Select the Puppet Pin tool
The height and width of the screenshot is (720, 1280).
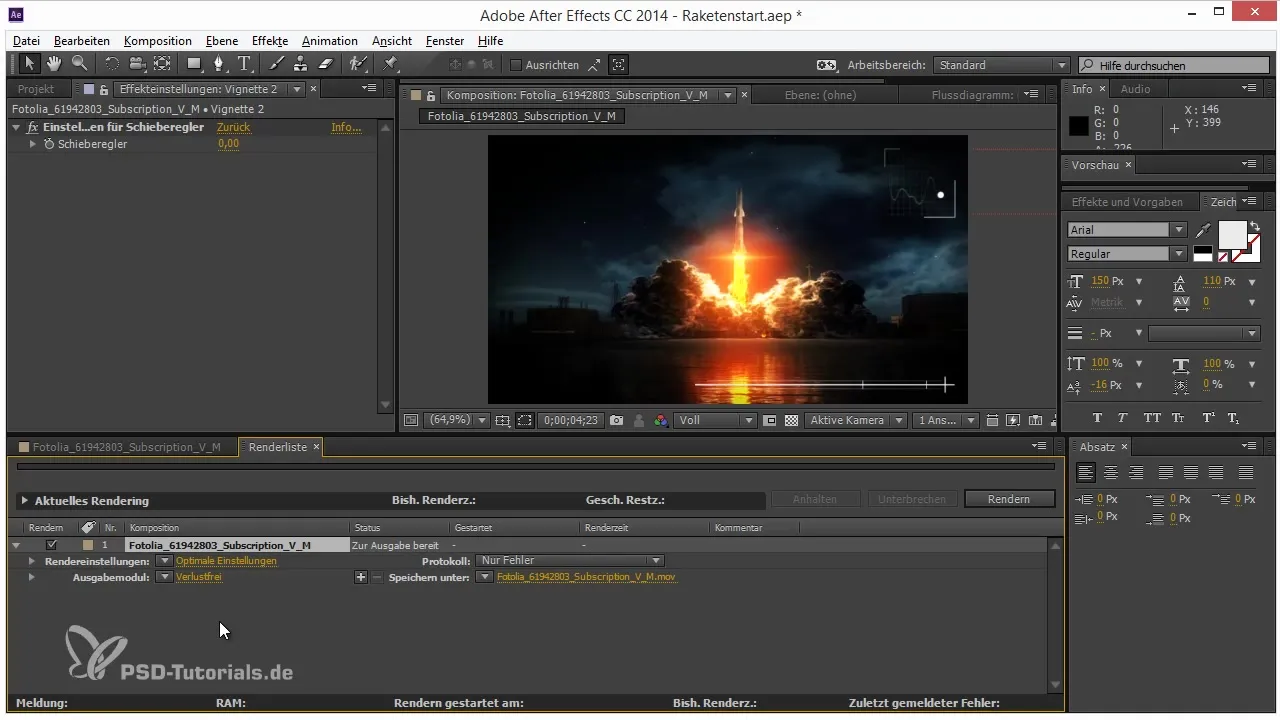pyautogui.click(x=390, y=64)
